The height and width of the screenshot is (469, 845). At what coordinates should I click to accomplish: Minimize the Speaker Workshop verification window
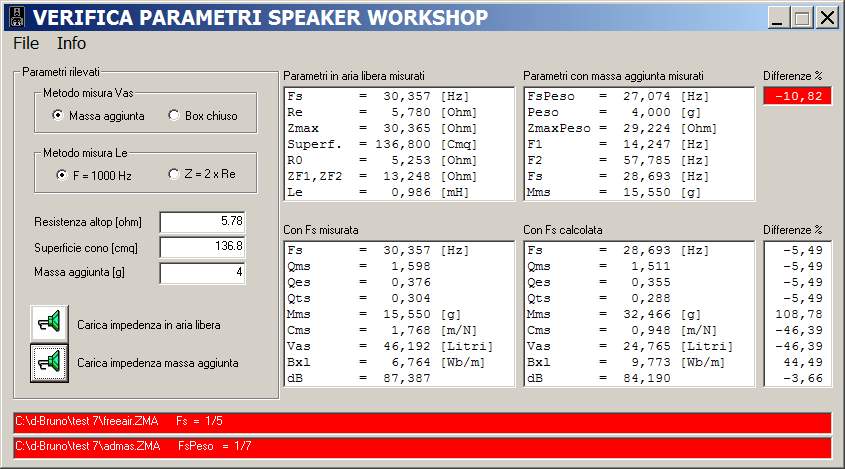click(777, 18)
